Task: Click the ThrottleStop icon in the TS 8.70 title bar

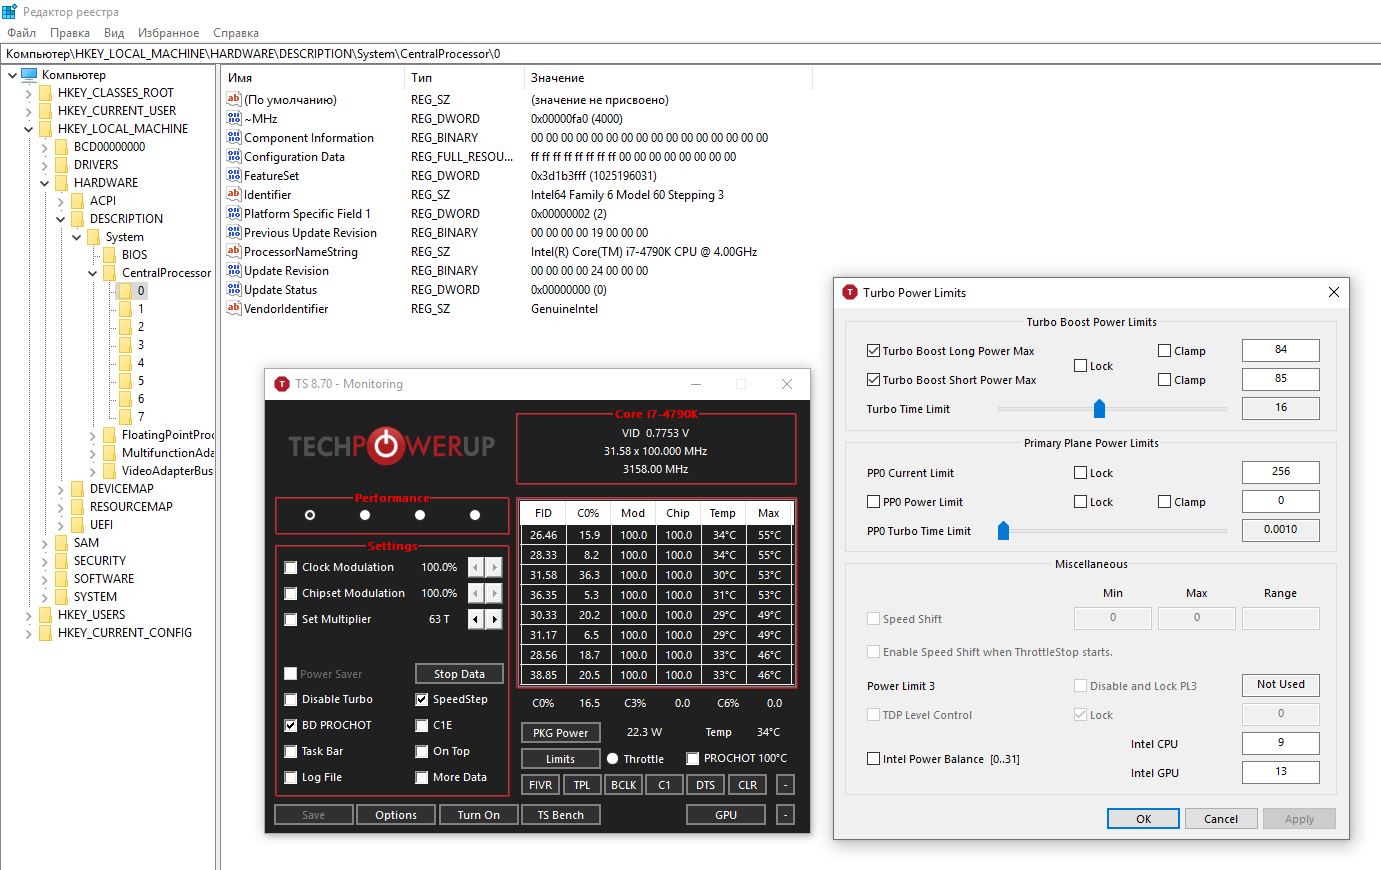Action: [x=281, y=384]
